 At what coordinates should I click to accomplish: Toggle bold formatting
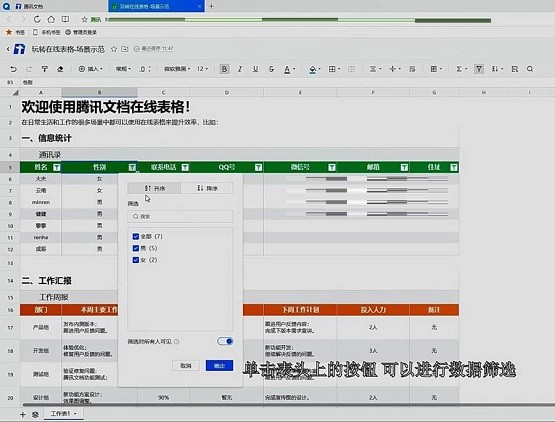tap(224, 69)
